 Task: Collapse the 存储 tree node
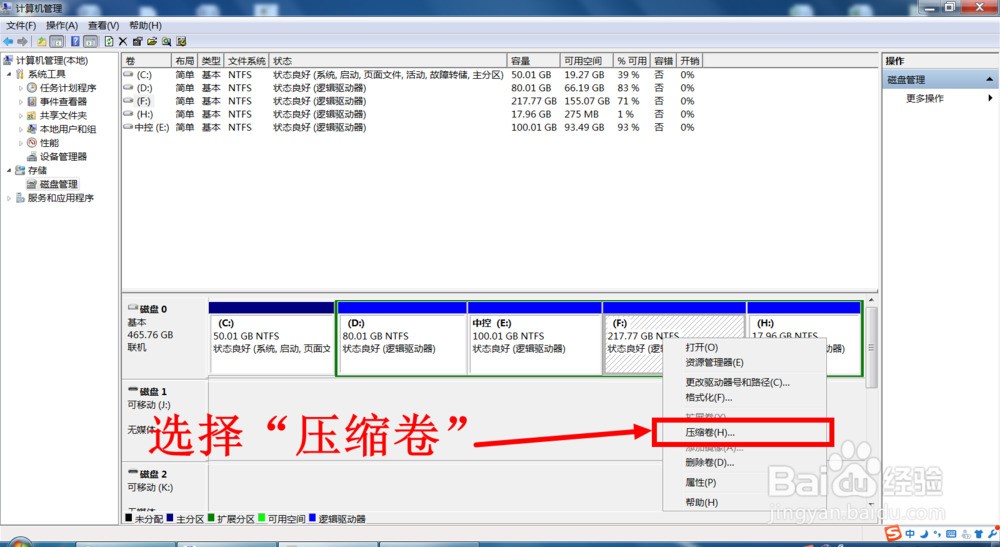tap(9, 170)
